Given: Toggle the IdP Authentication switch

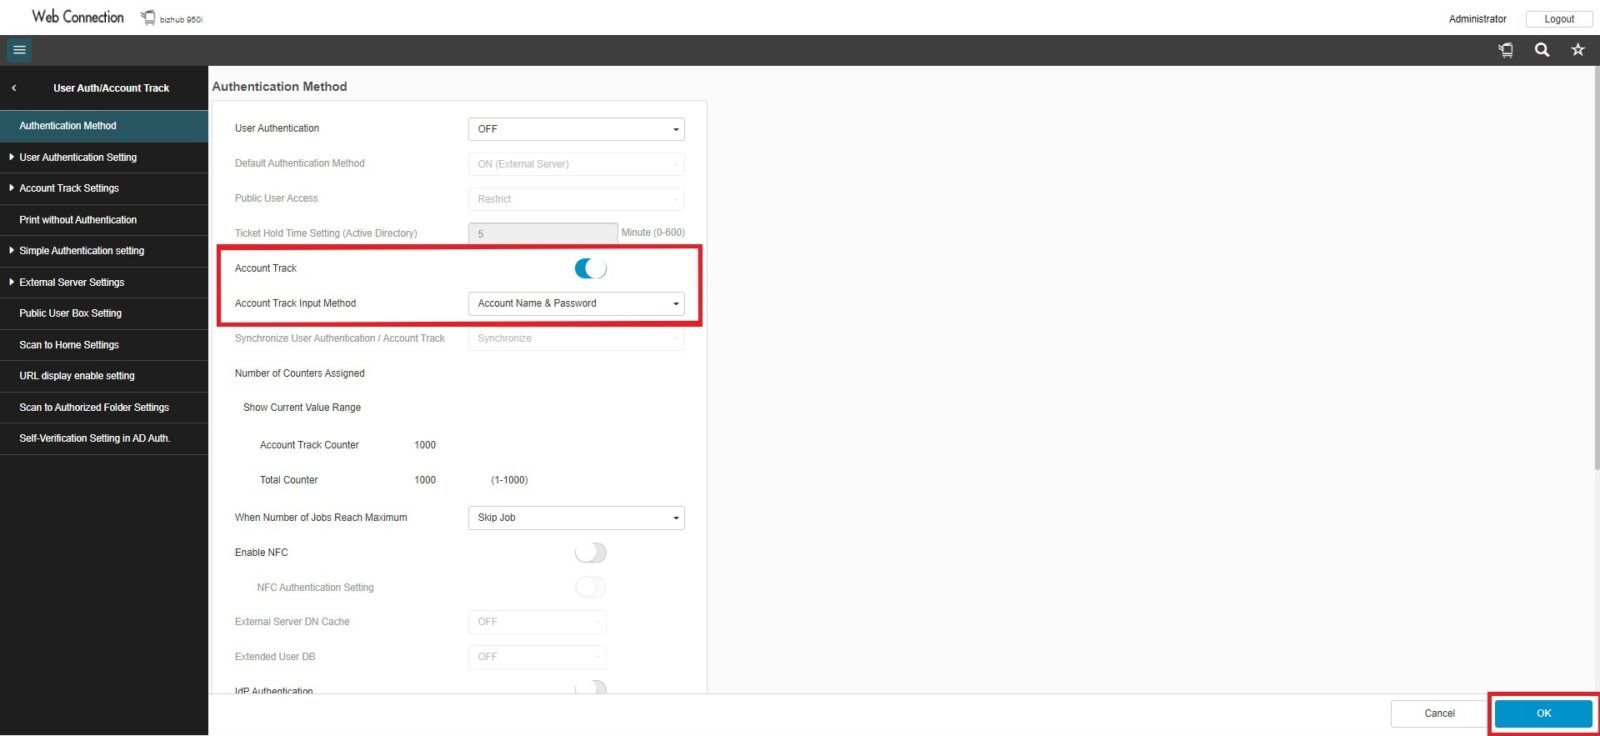Looking at the screenshot, I should [x=590, y=688].
